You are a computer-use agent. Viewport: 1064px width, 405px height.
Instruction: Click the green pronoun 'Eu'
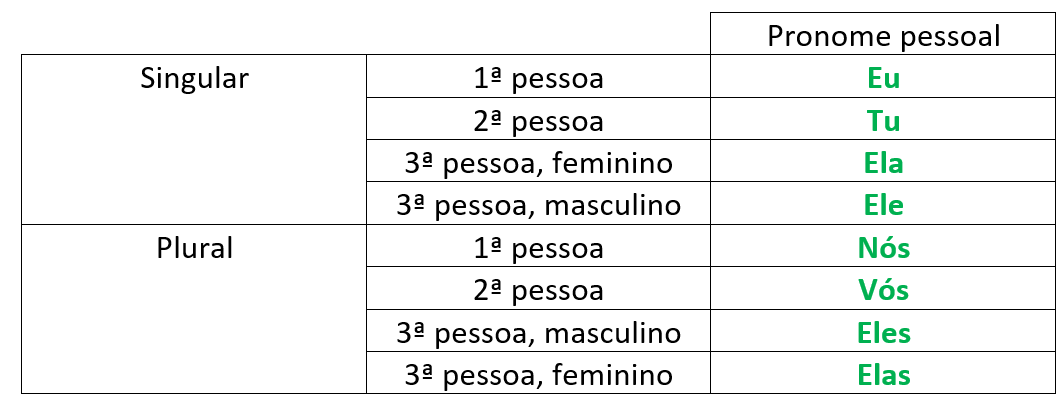tap(884, 79)
